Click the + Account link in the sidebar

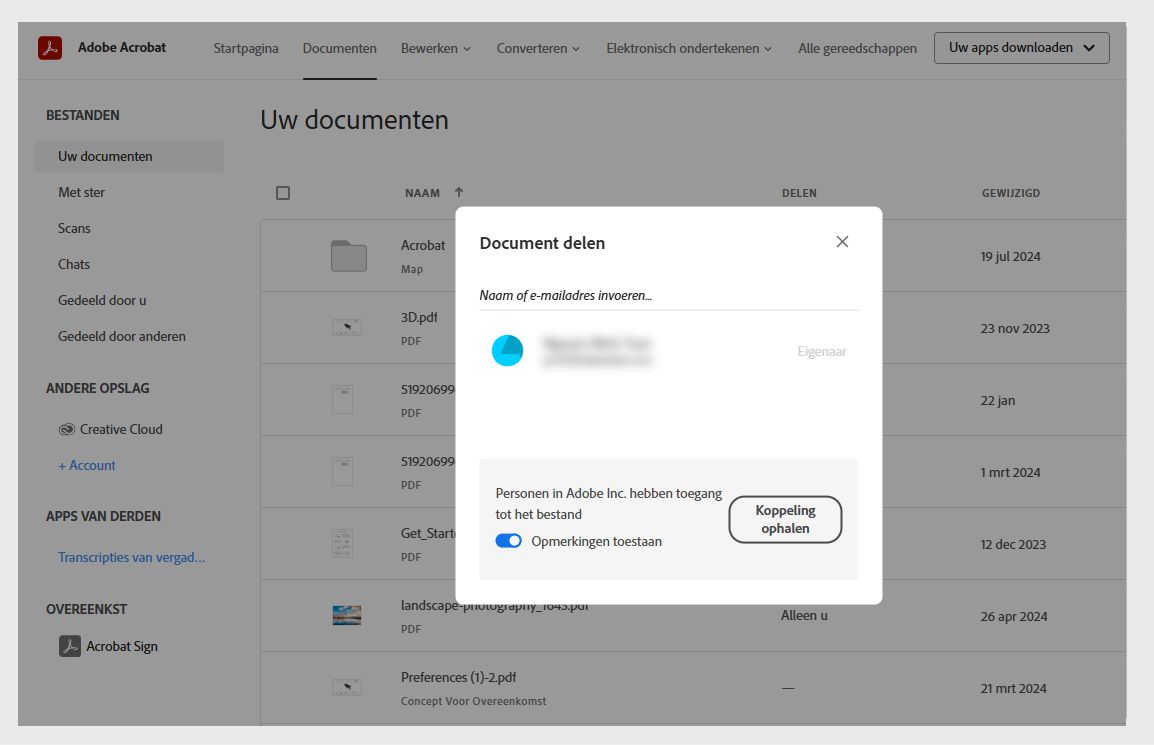pos(87,465)
